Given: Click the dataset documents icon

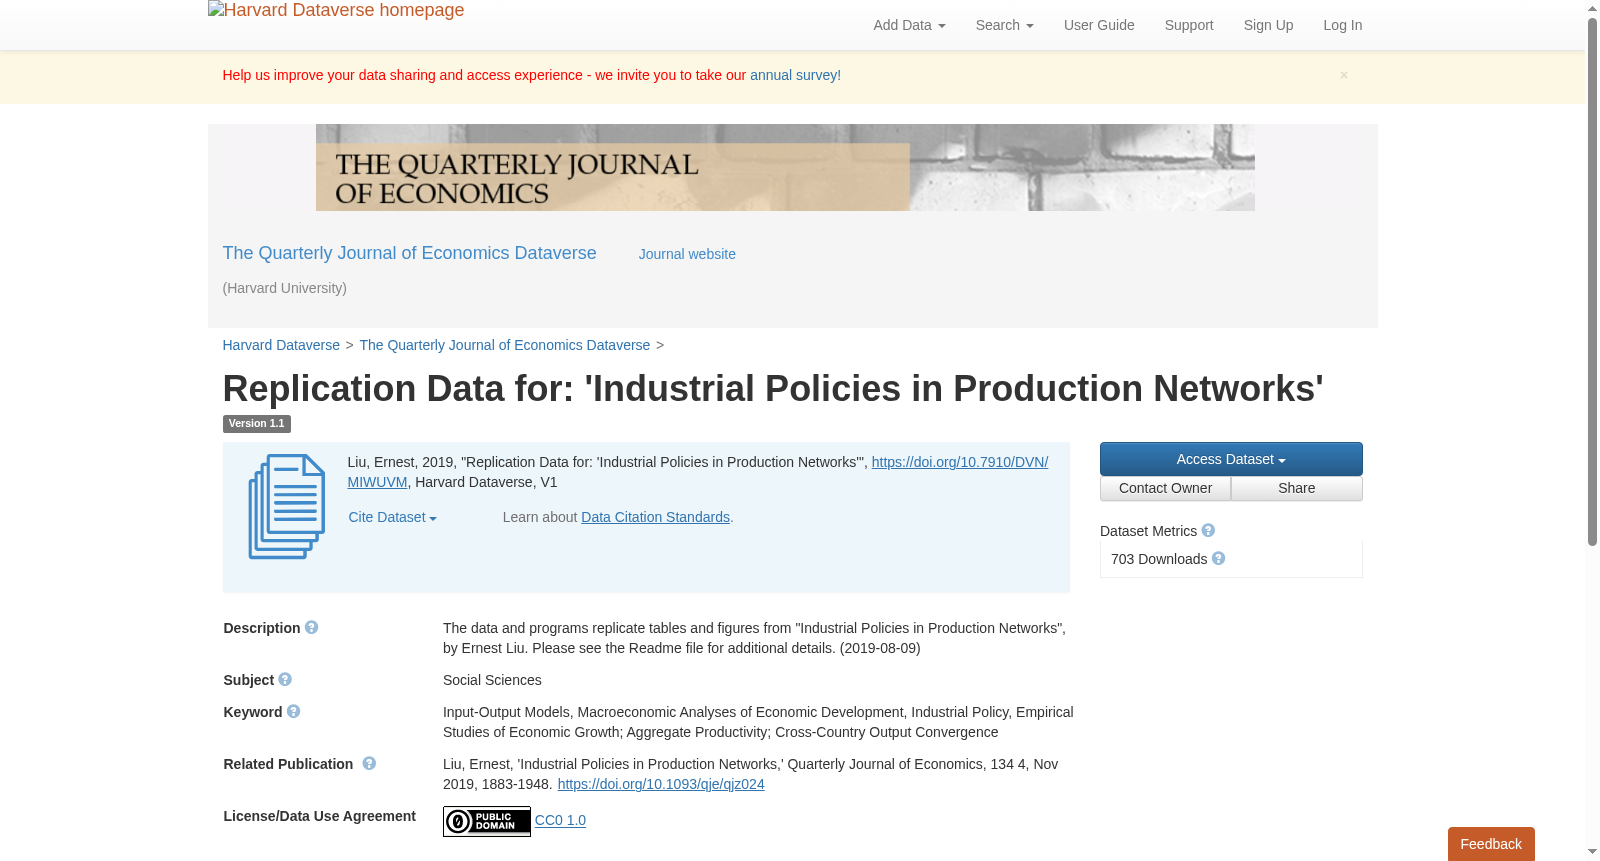Looking at the screenshot, I should [x=287, y=506].
